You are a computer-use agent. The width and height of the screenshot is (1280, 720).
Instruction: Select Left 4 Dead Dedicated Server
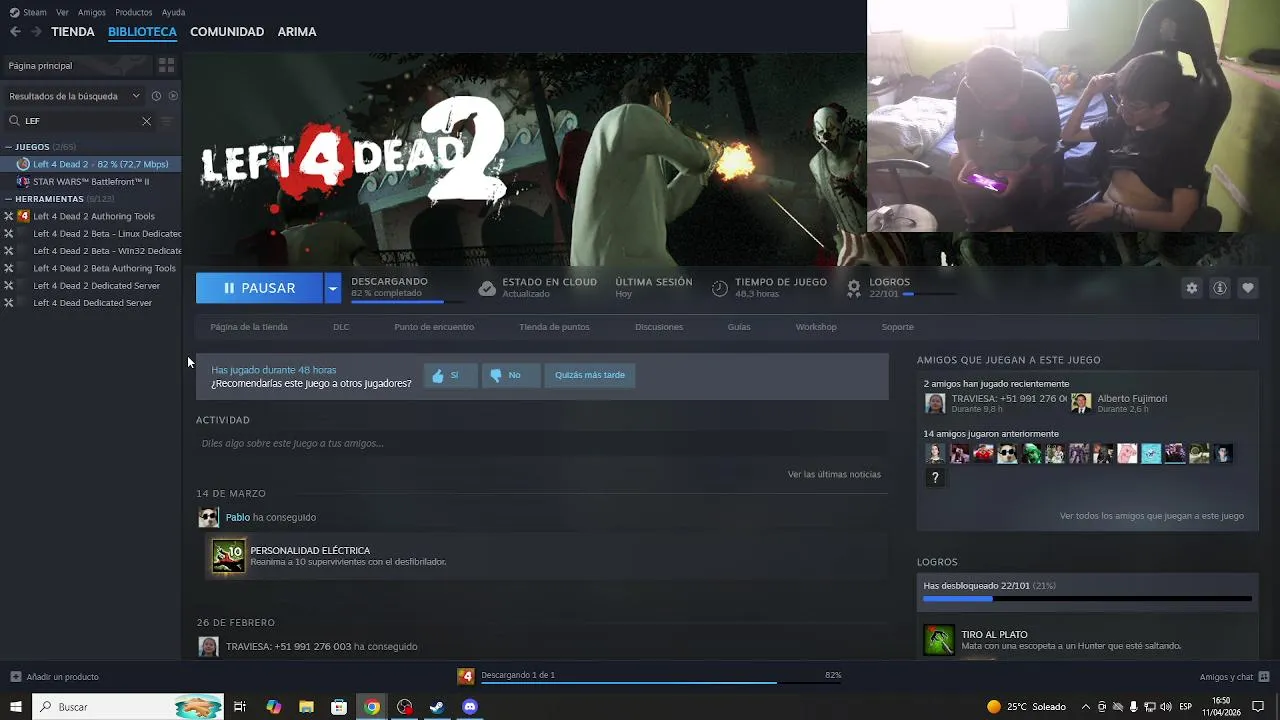pos(91,303)
